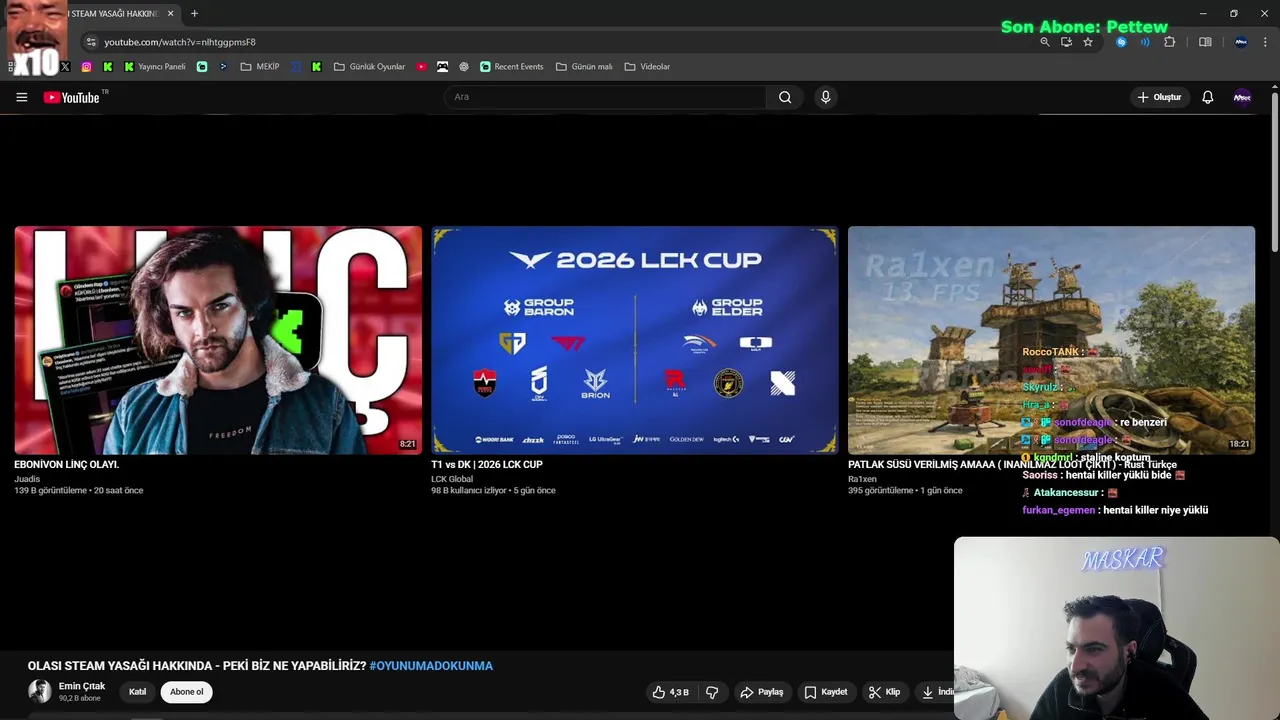This screenshot has height=720, width=1280.
Task: Open the ChatGPT bookmark icon
Action: (x=464, y=67)
